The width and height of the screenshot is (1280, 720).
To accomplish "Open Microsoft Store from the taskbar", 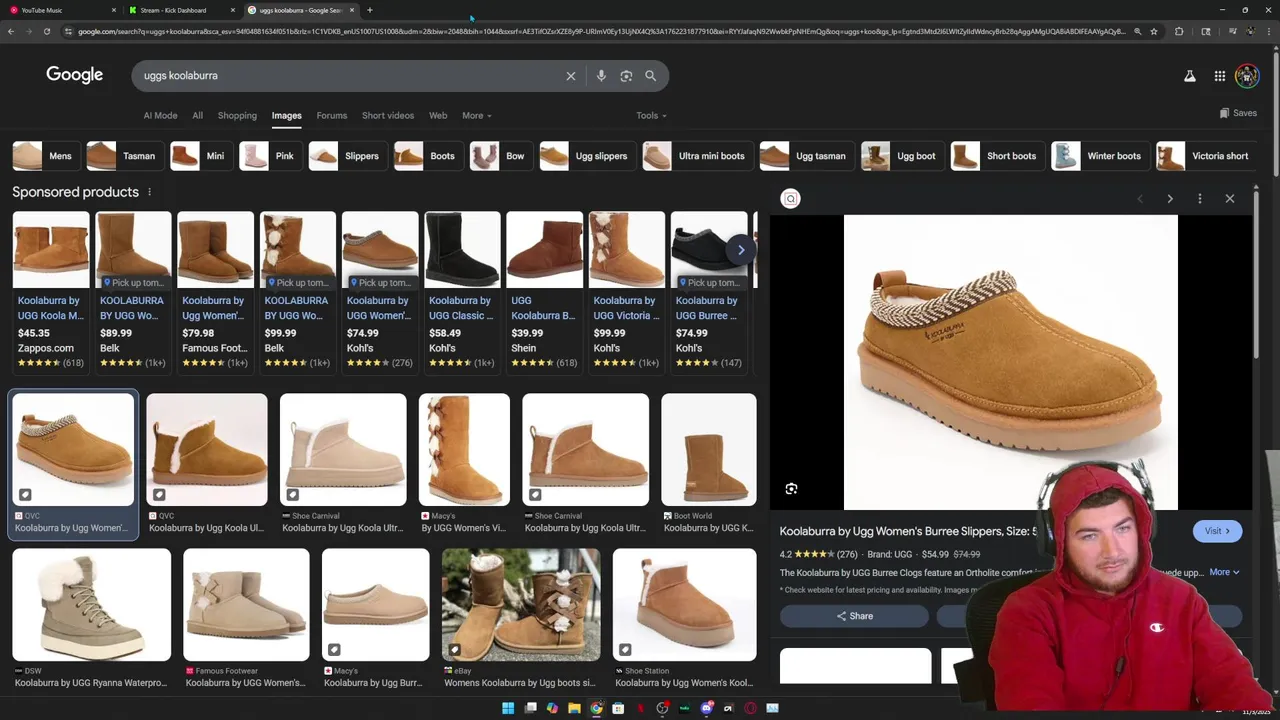I will (618, 708).
